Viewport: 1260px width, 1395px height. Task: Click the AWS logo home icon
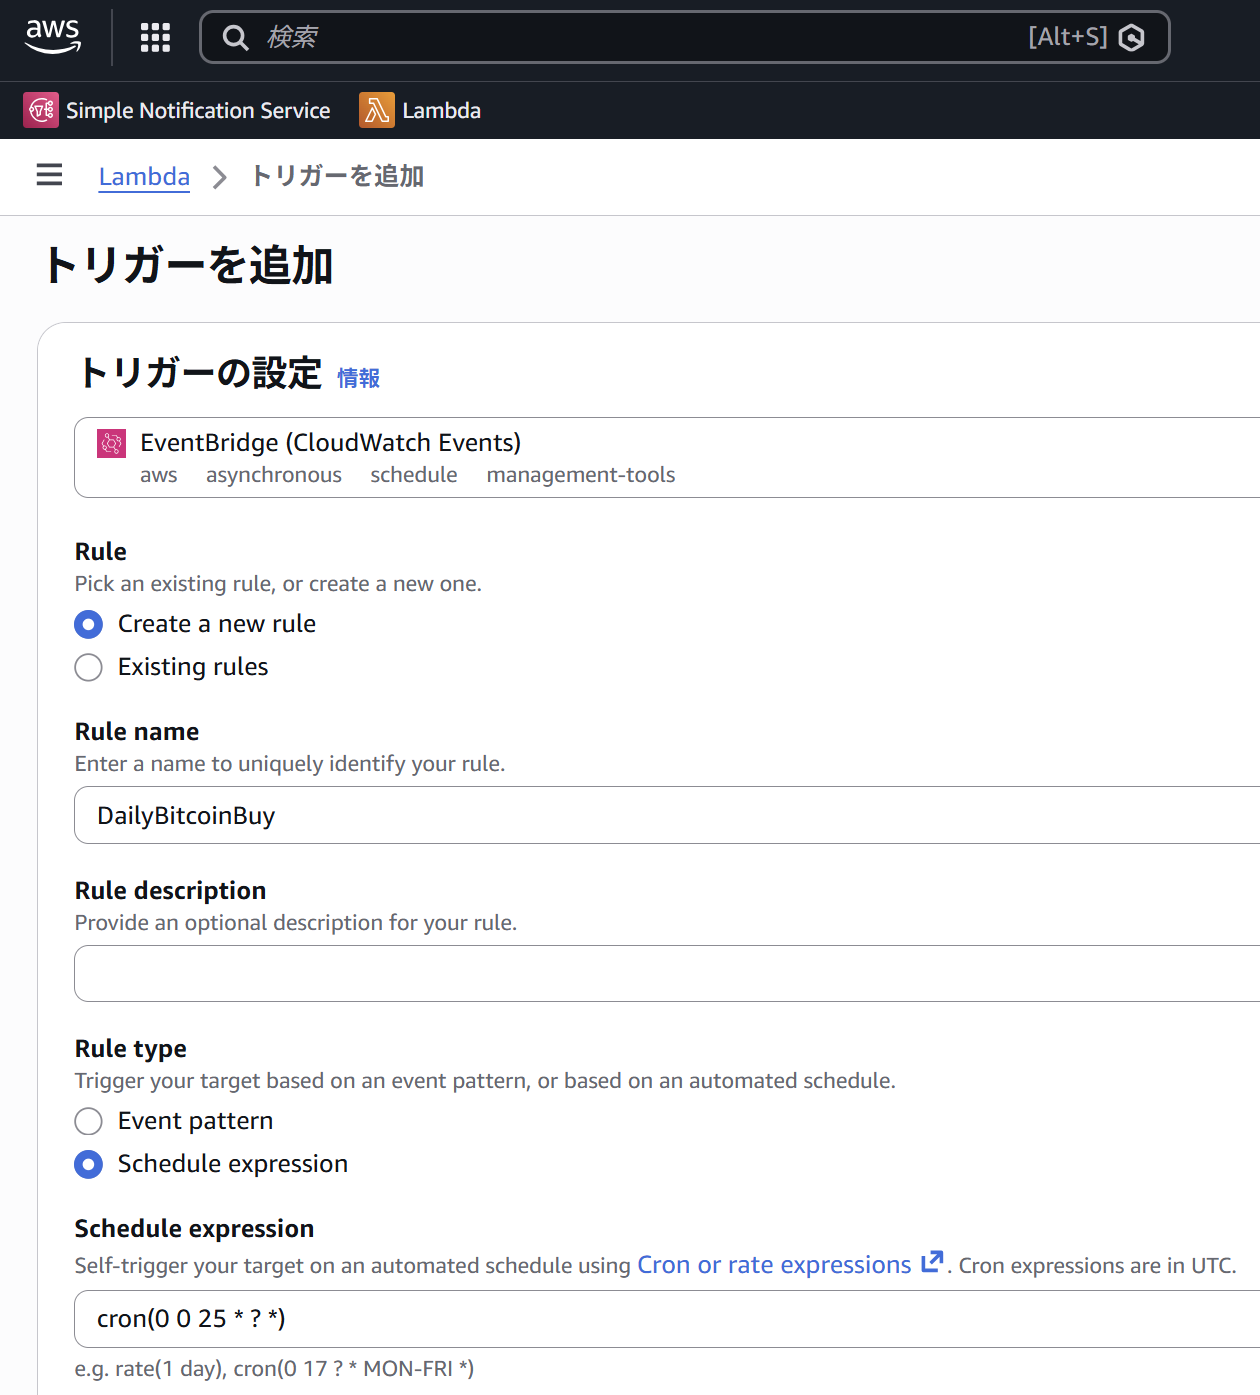pos(53,37)
